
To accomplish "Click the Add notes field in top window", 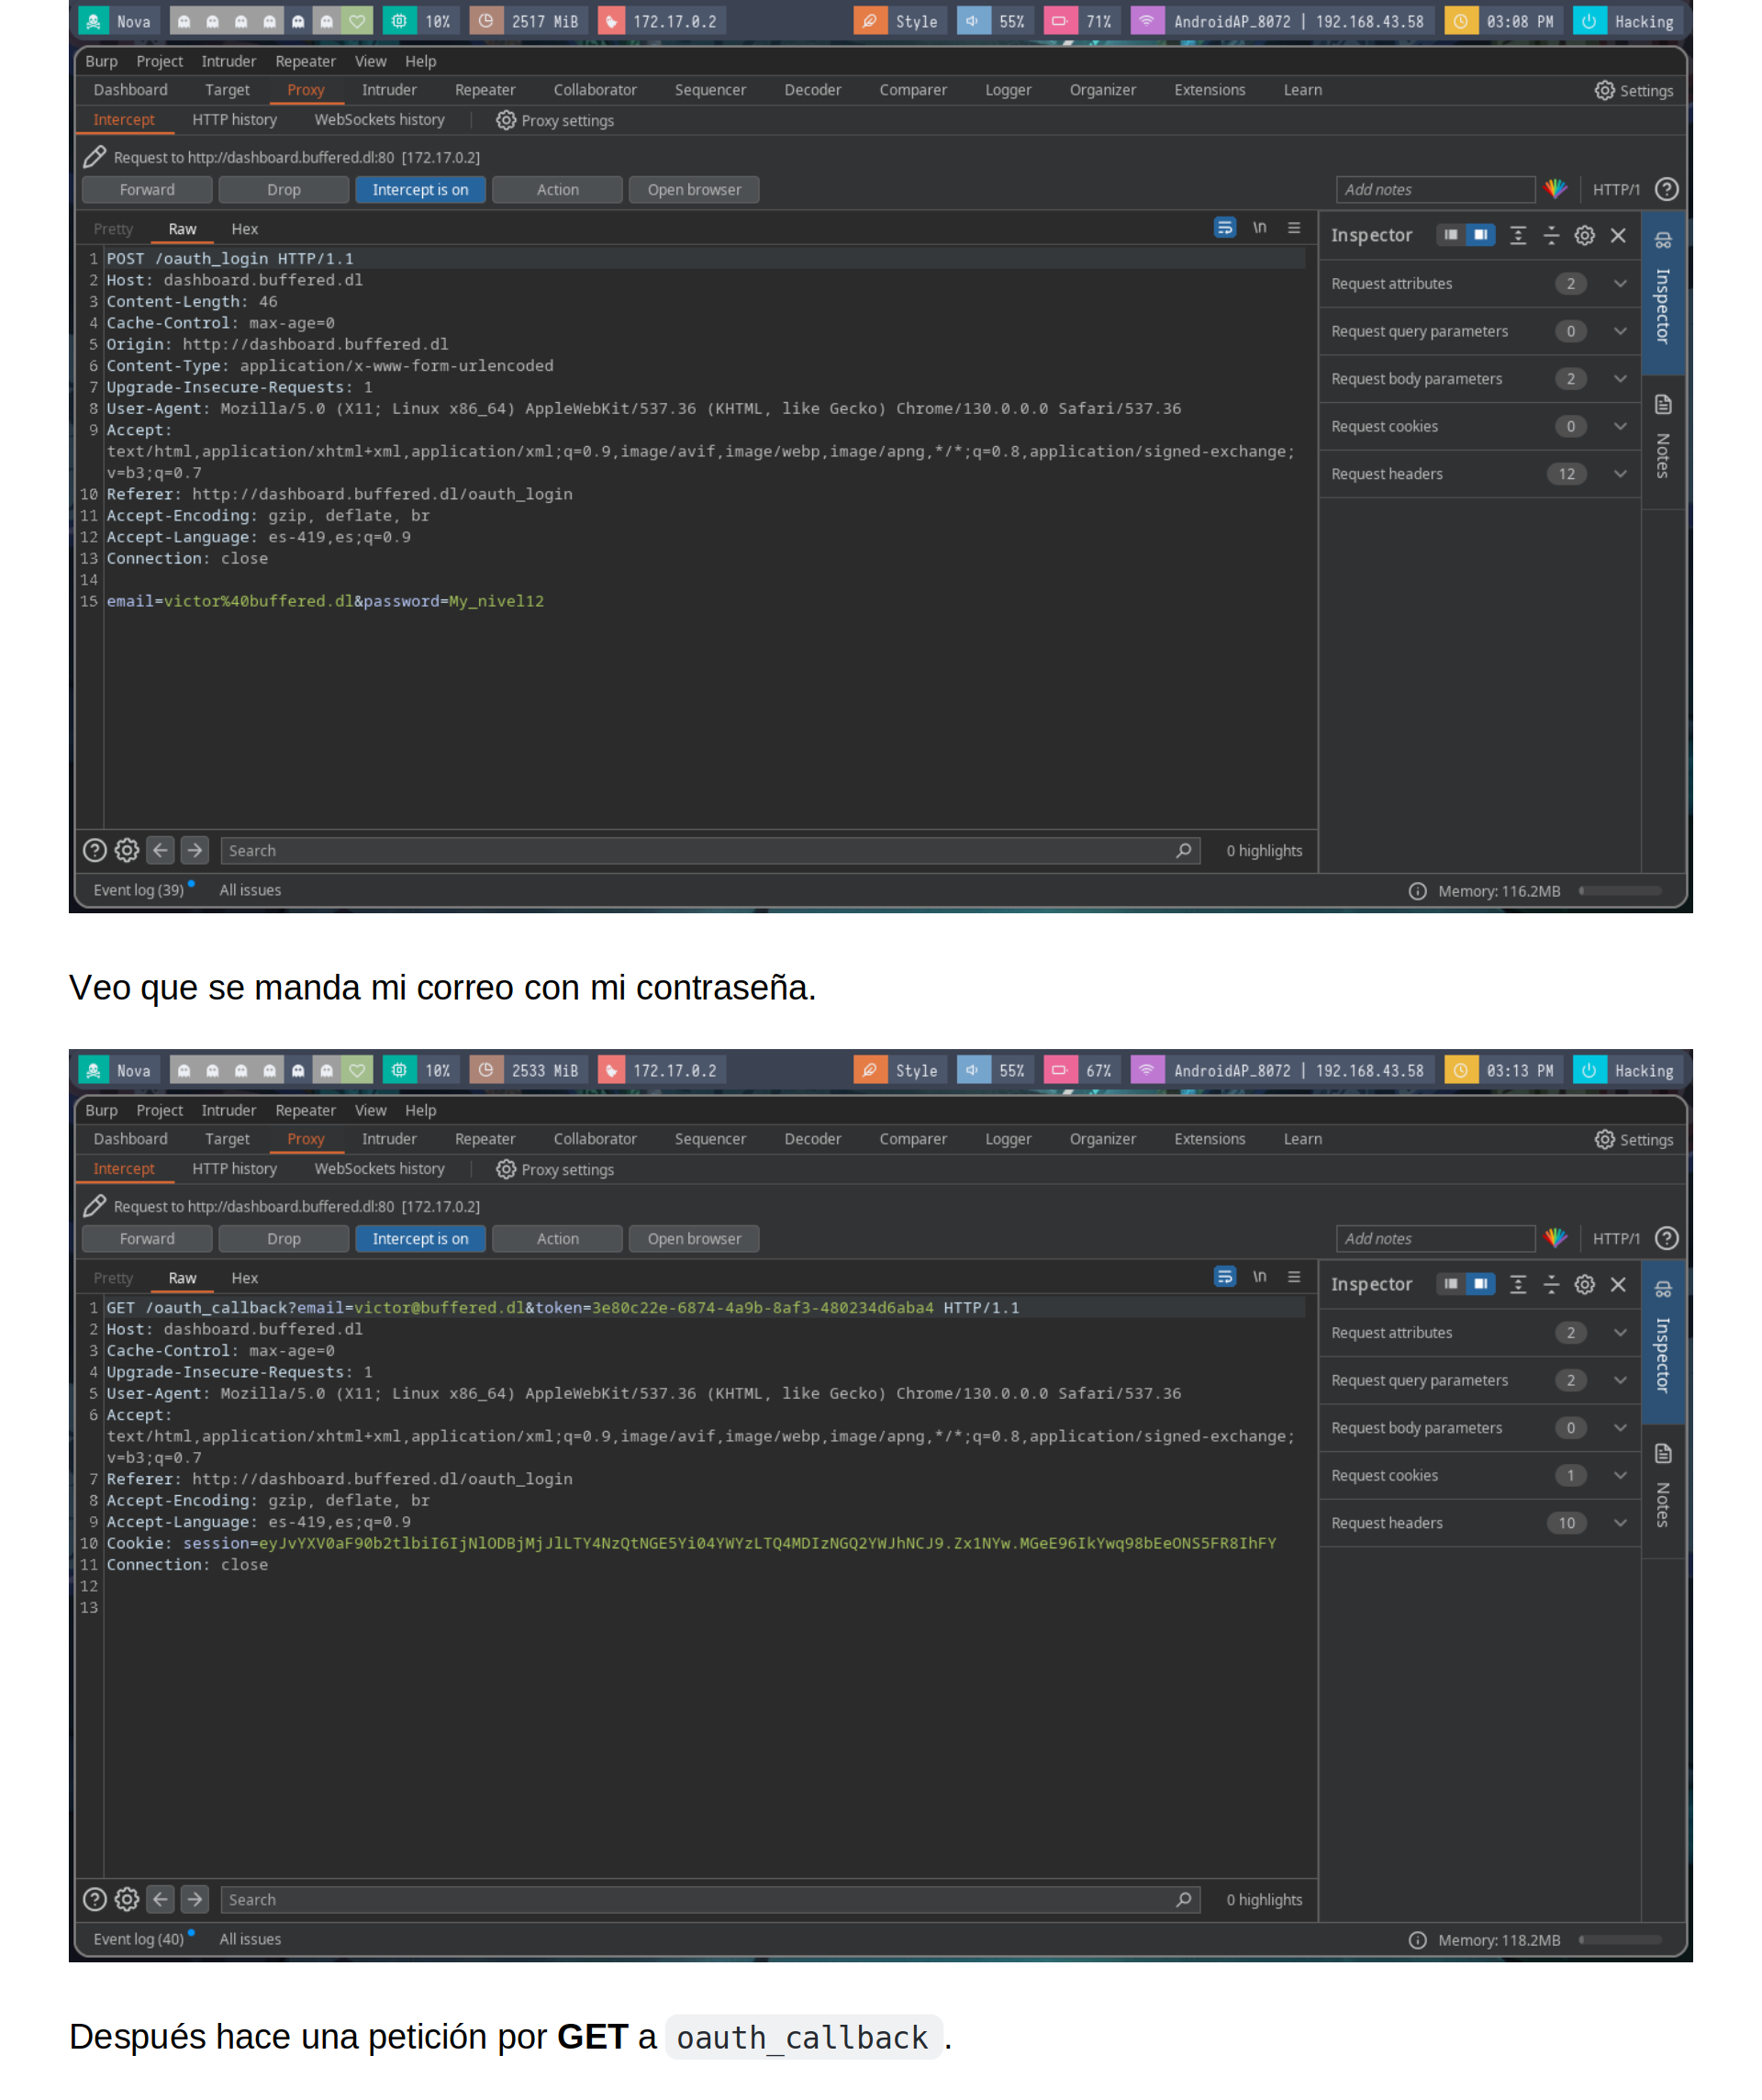I will pos(1435,189).
